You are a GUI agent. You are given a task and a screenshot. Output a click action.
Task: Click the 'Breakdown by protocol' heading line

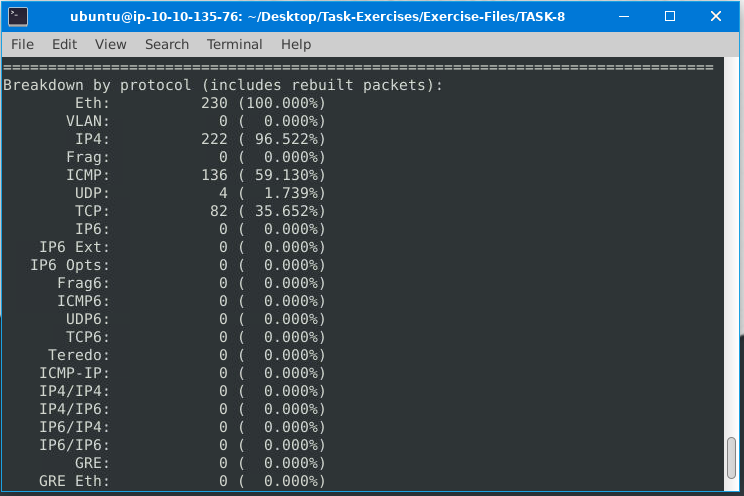tap(222, 85)
